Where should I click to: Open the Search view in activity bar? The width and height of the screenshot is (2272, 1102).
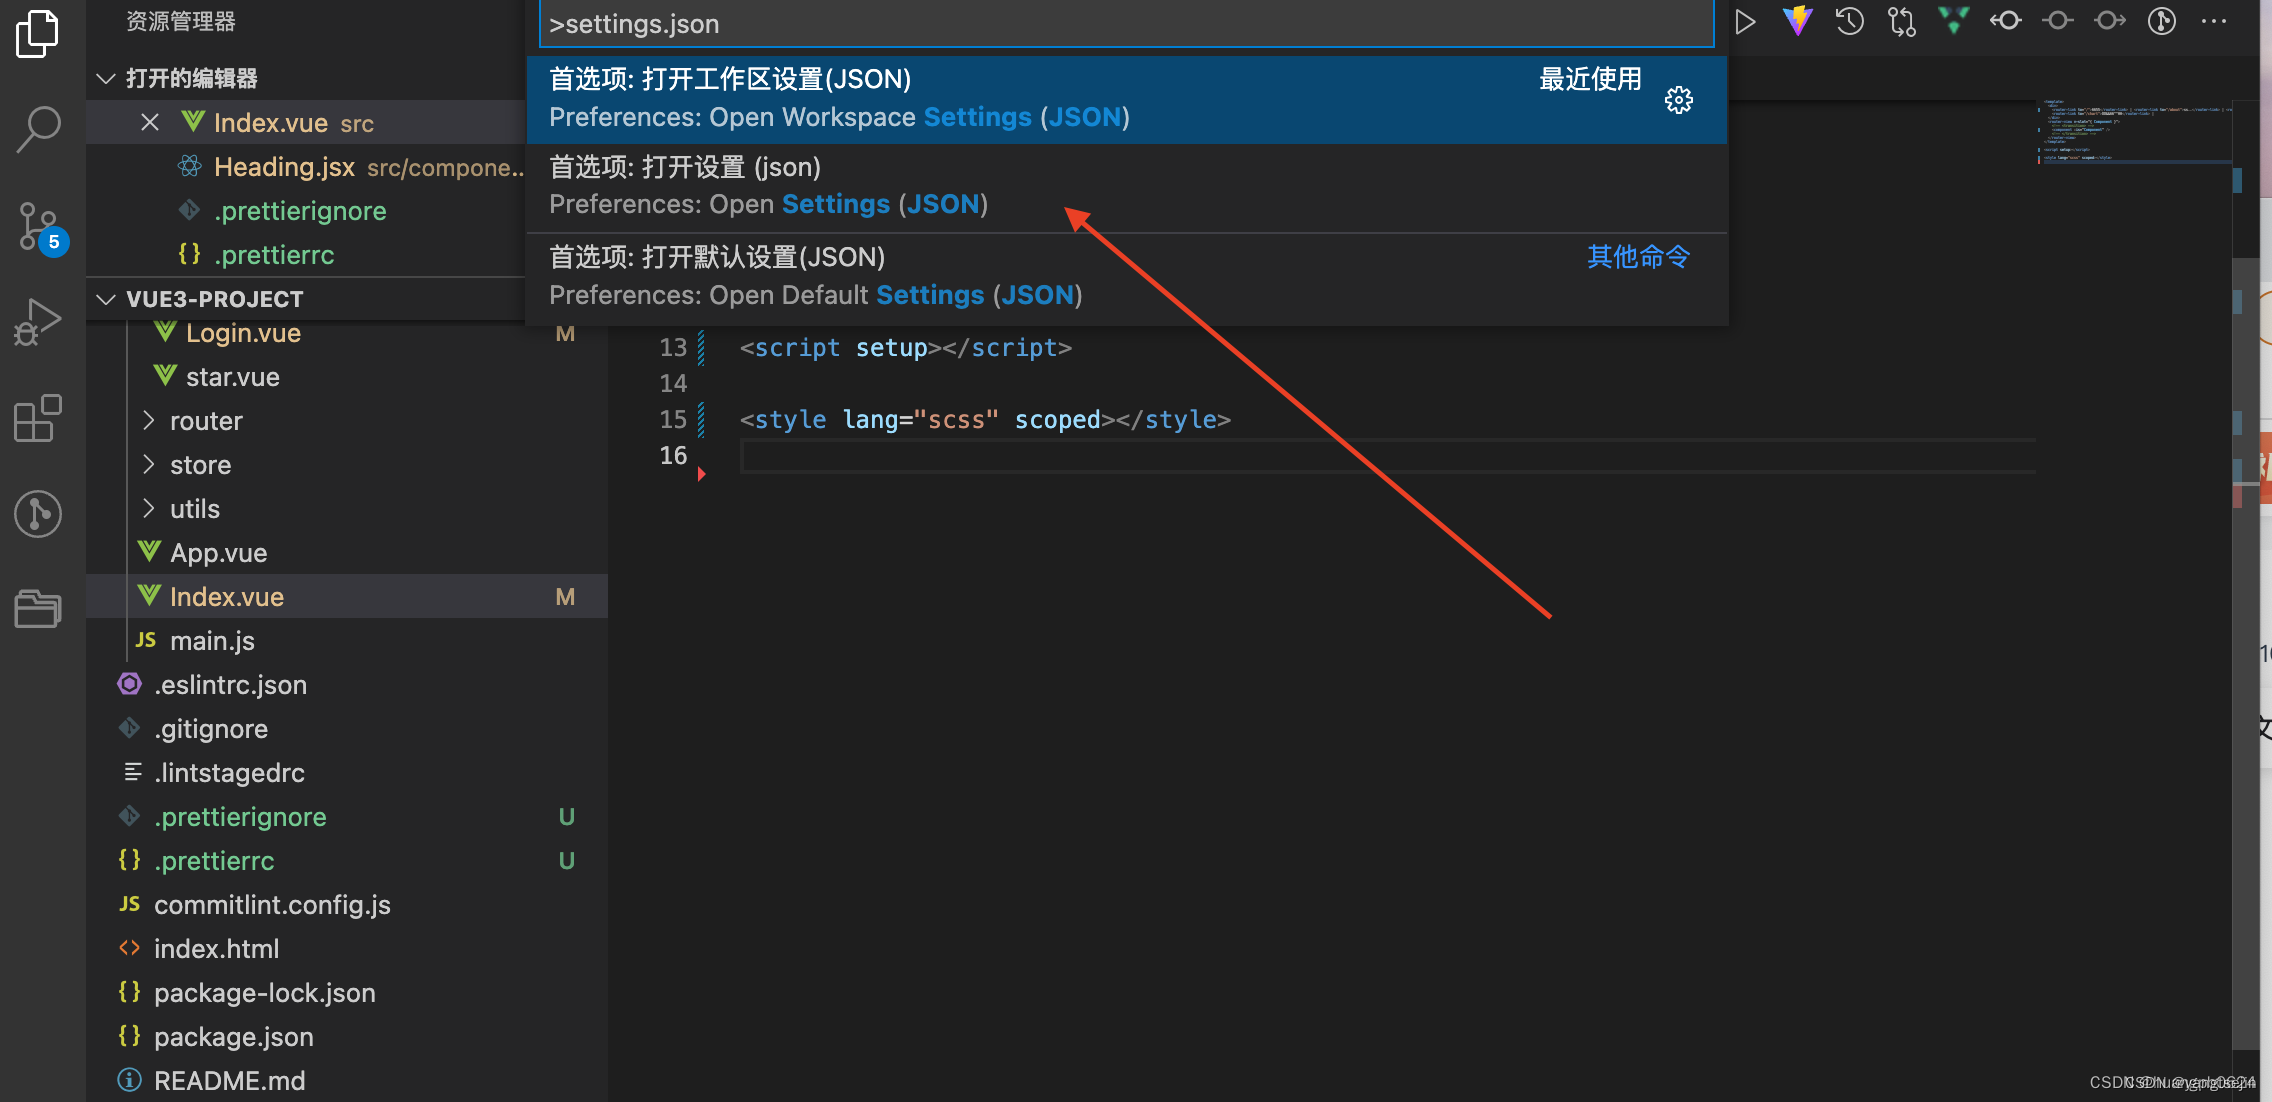[38, 130]
